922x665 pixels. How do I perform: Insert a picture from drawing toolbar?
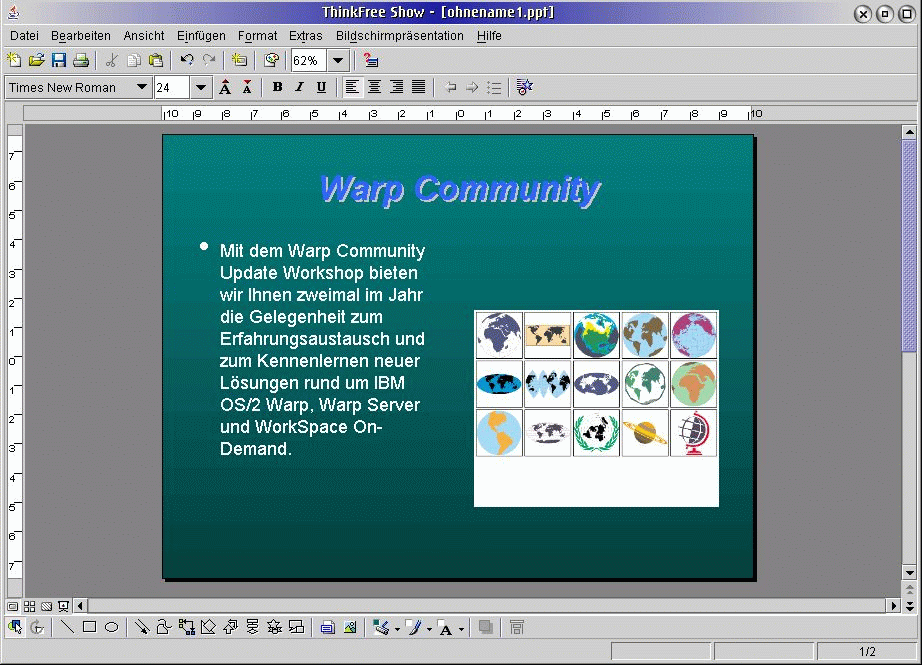pyautogui.click(x=350, y=627)
